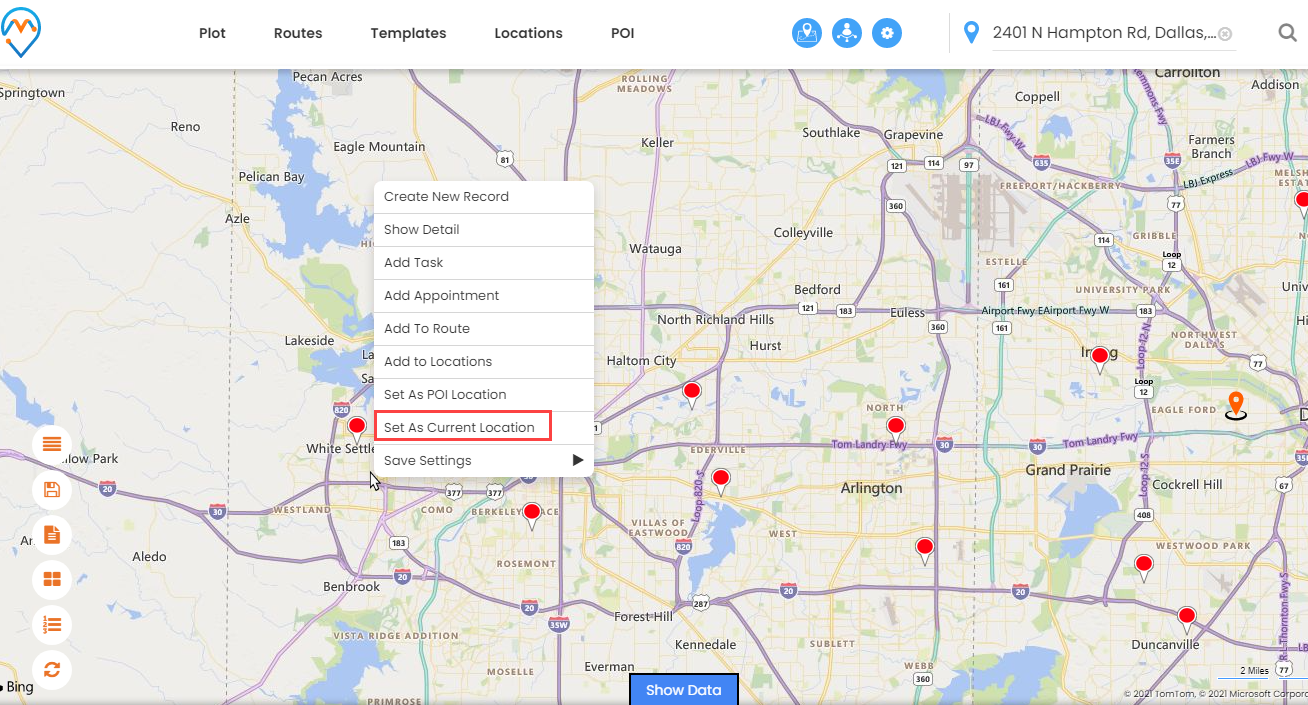This screenshot has height=705, width=1308.
Task: Open settings with the blue gear icon
Action: tap(887, 33)
